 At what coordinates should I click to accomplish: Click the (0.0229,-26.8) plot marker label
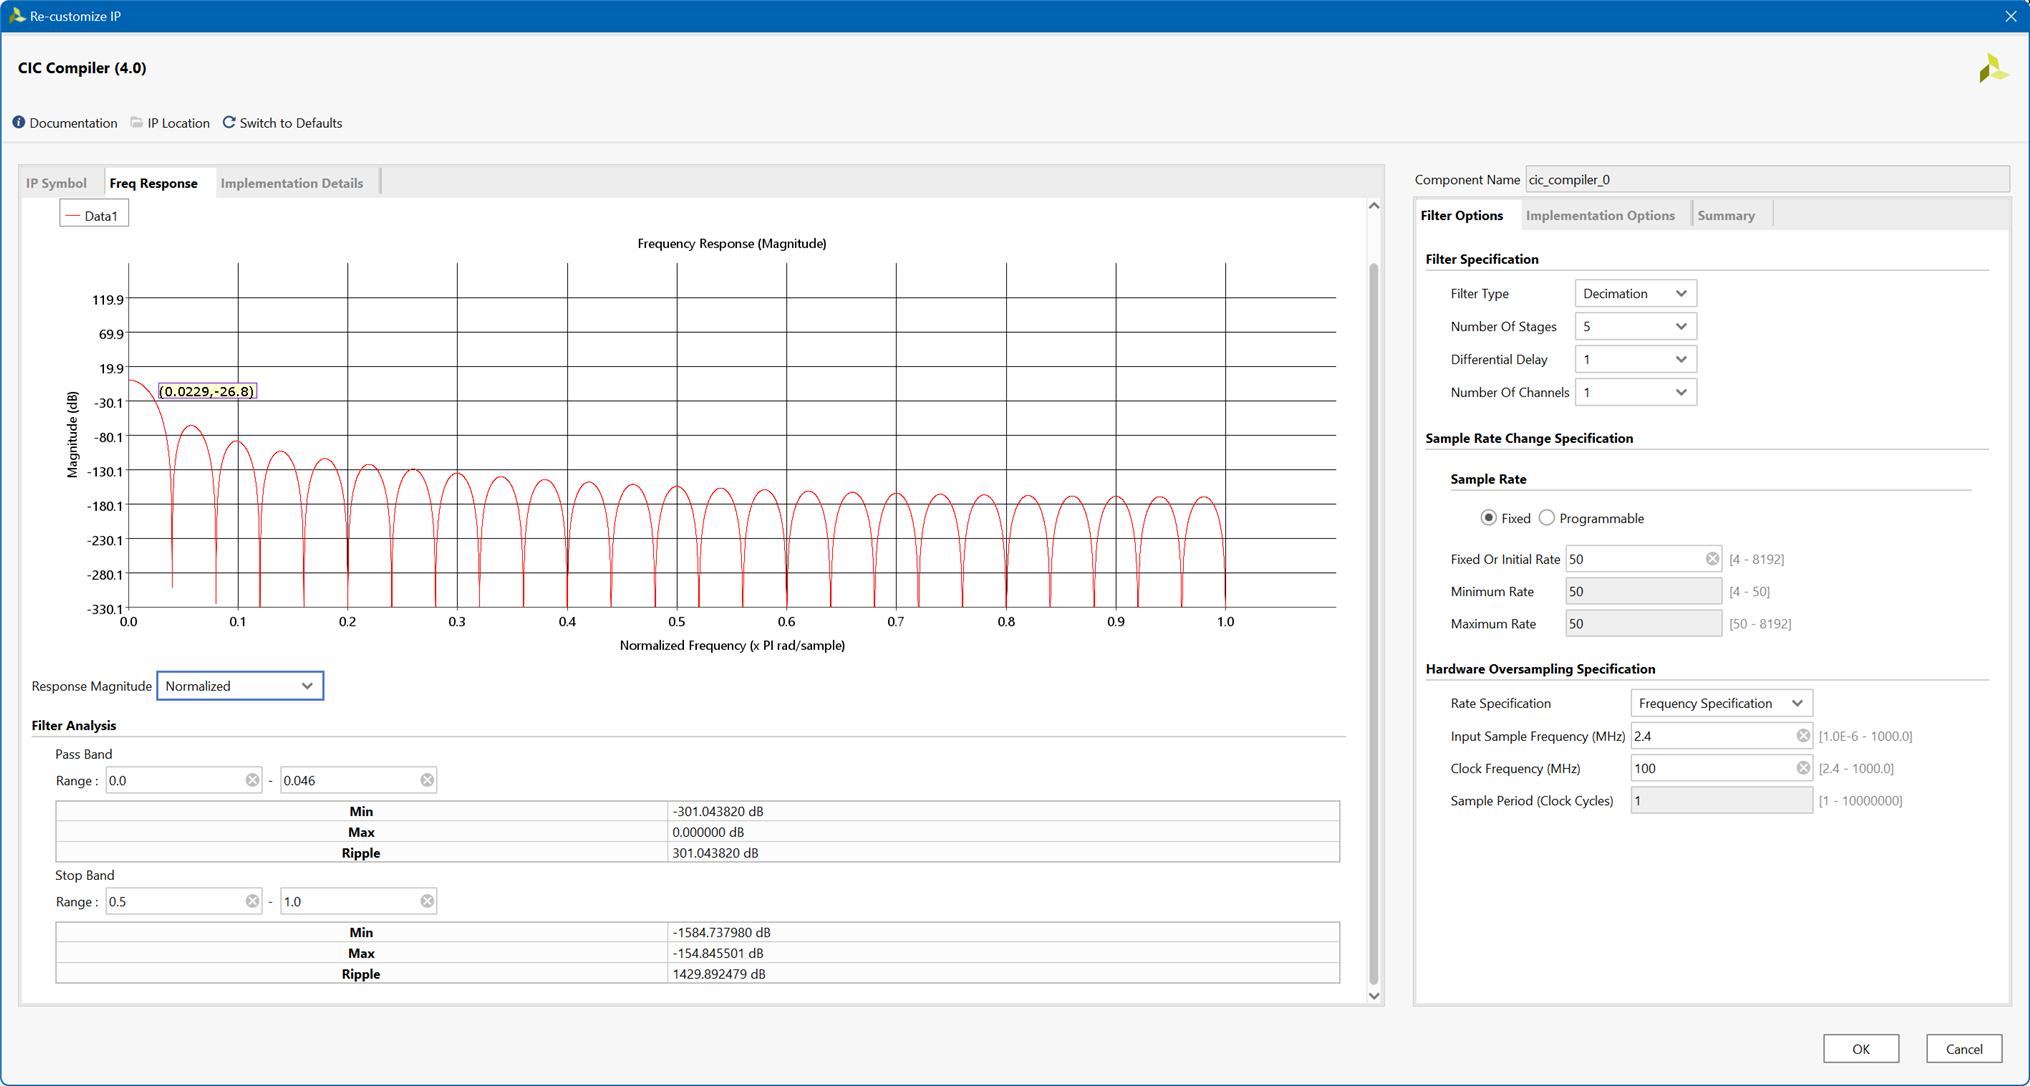[207, 391]
